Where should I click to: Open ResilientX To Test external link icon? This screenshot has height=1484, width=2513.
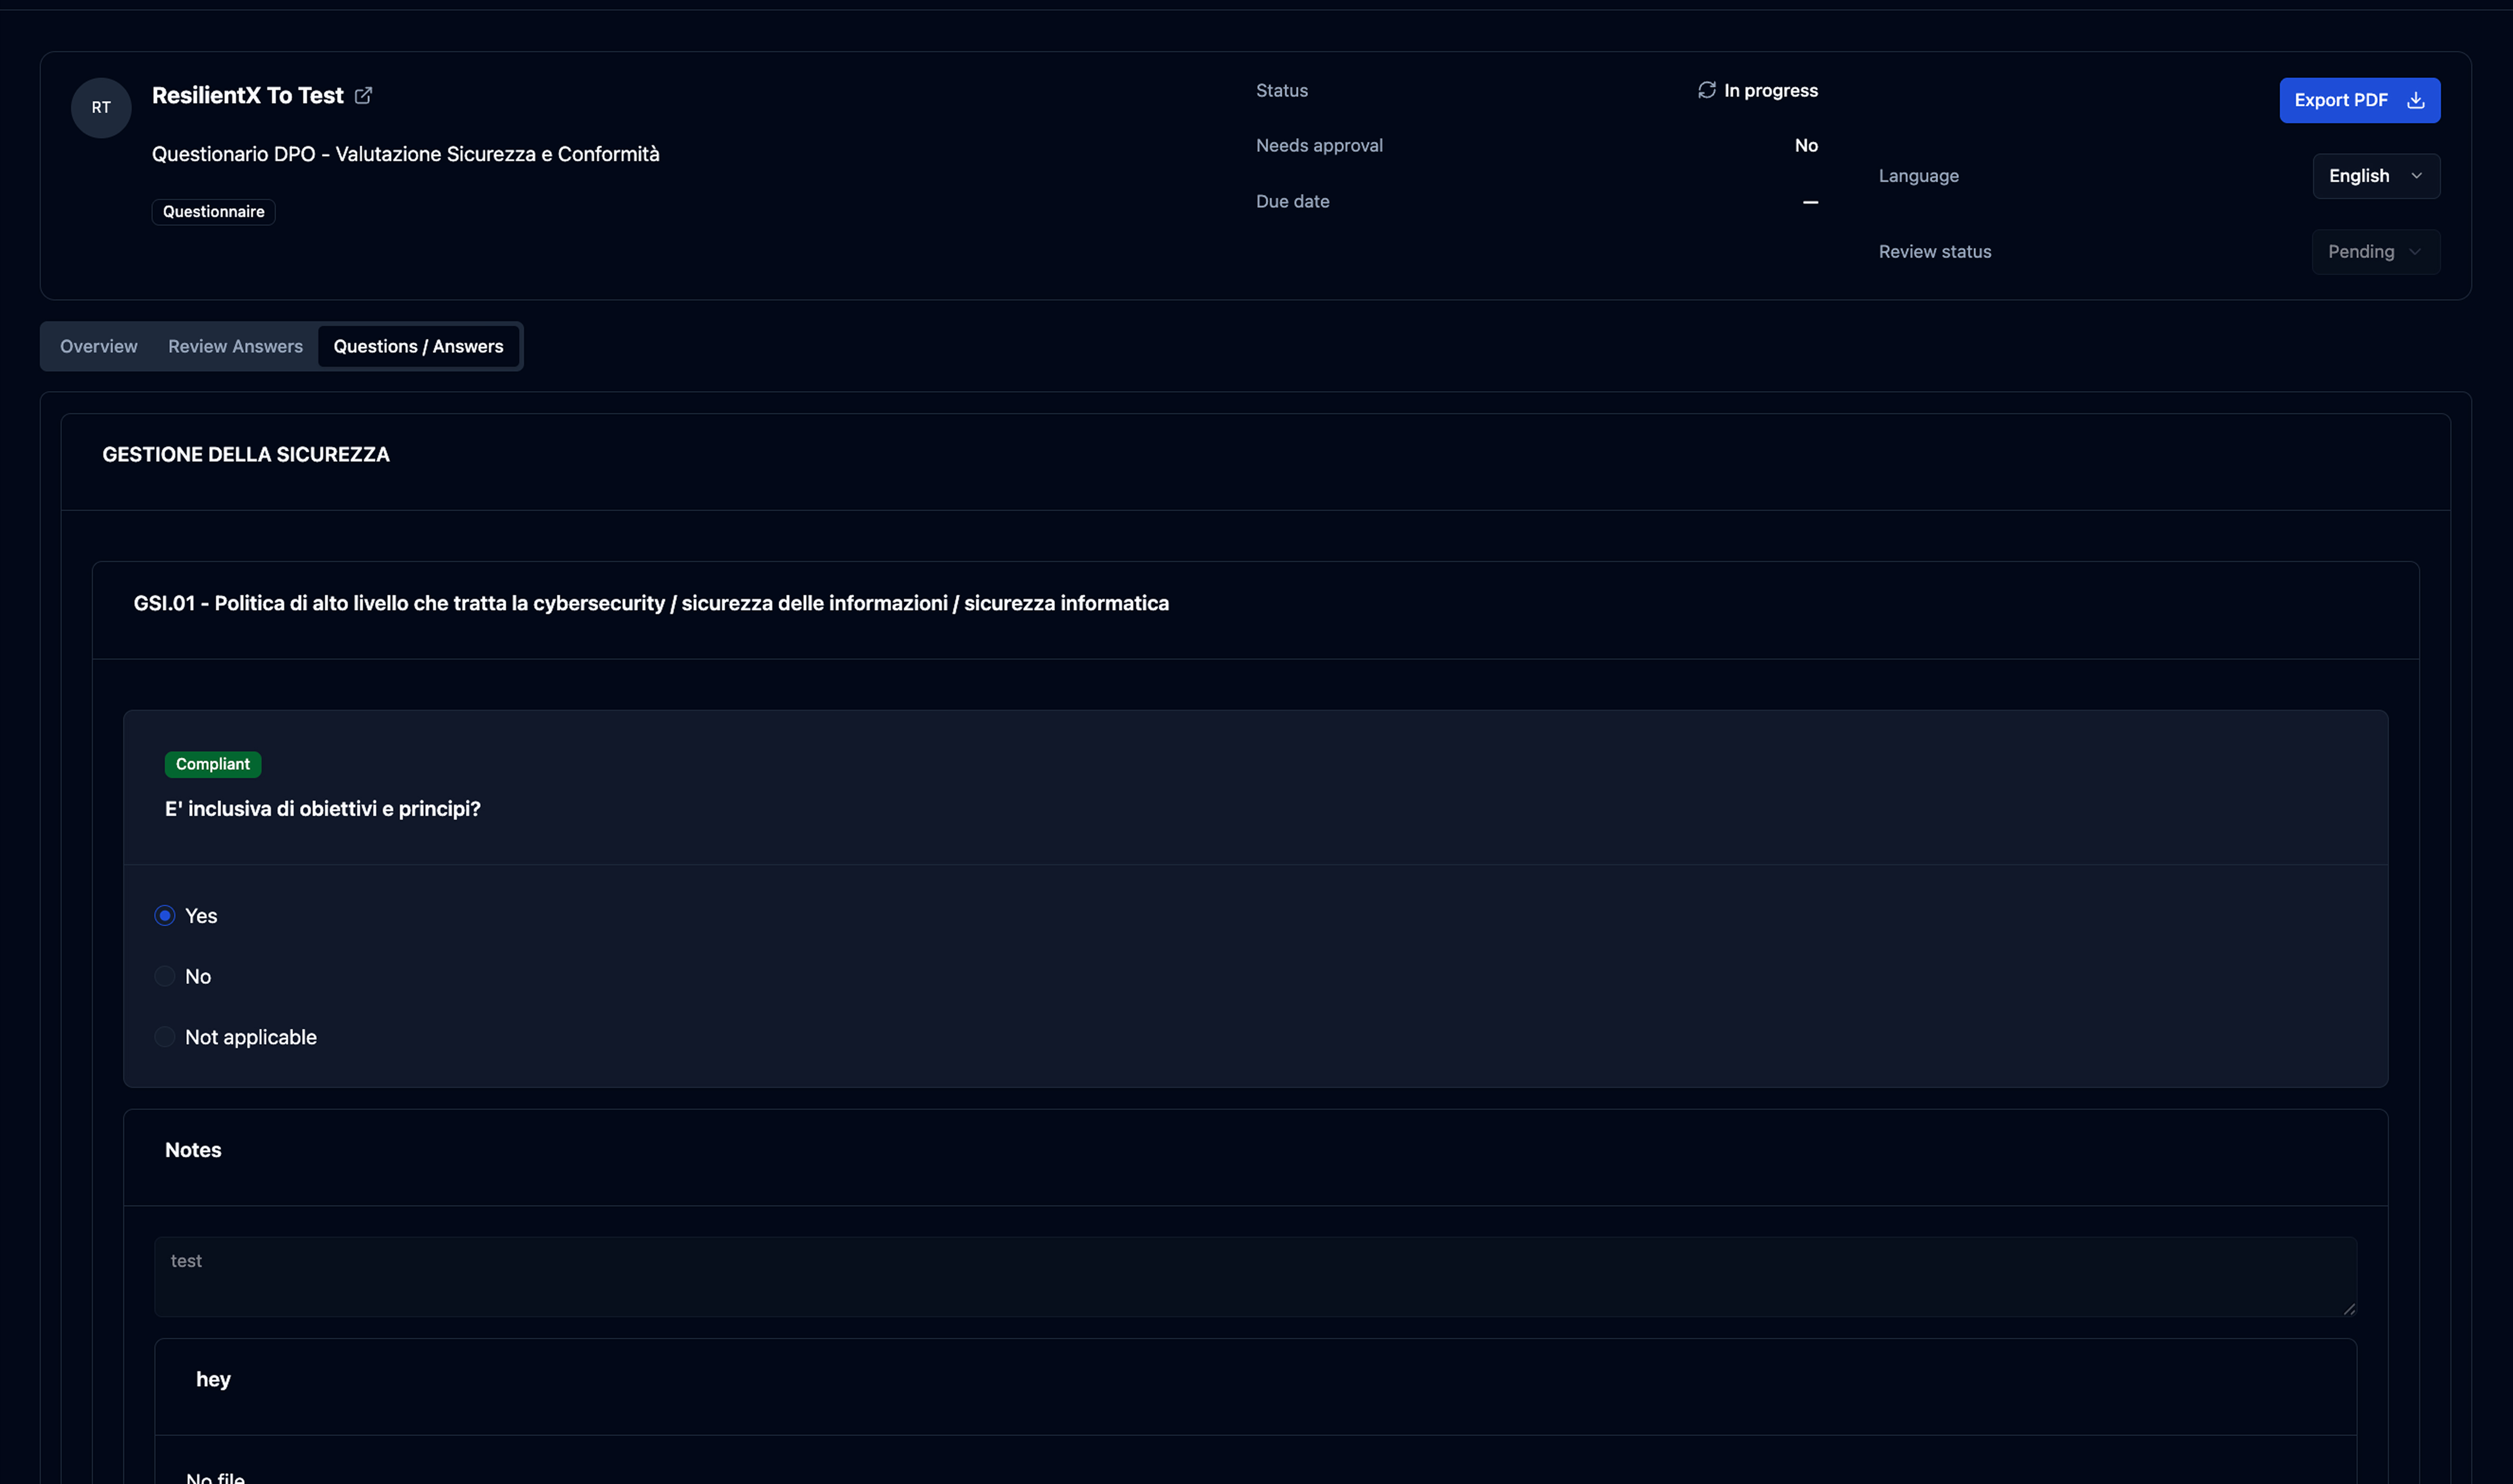point(363,96)
